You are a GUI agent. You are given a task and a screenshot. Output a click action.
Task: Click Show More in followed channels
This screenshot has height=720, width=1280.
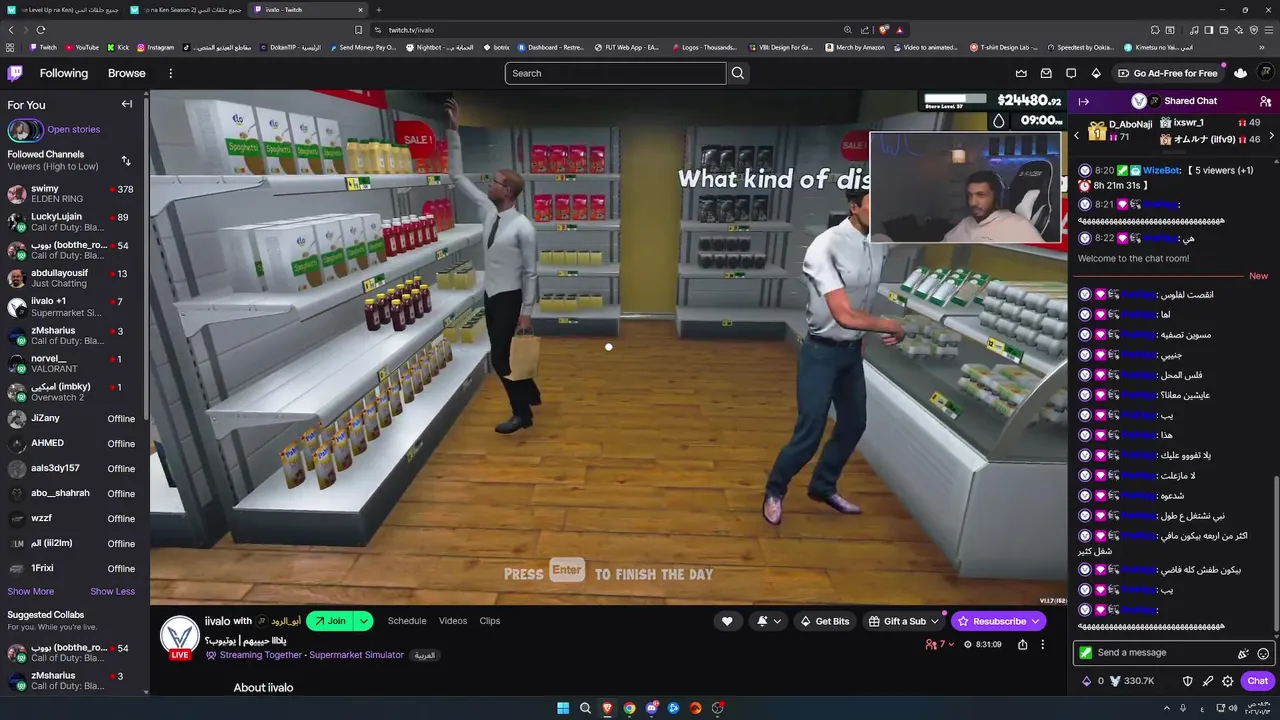click(x=31, y=591)
